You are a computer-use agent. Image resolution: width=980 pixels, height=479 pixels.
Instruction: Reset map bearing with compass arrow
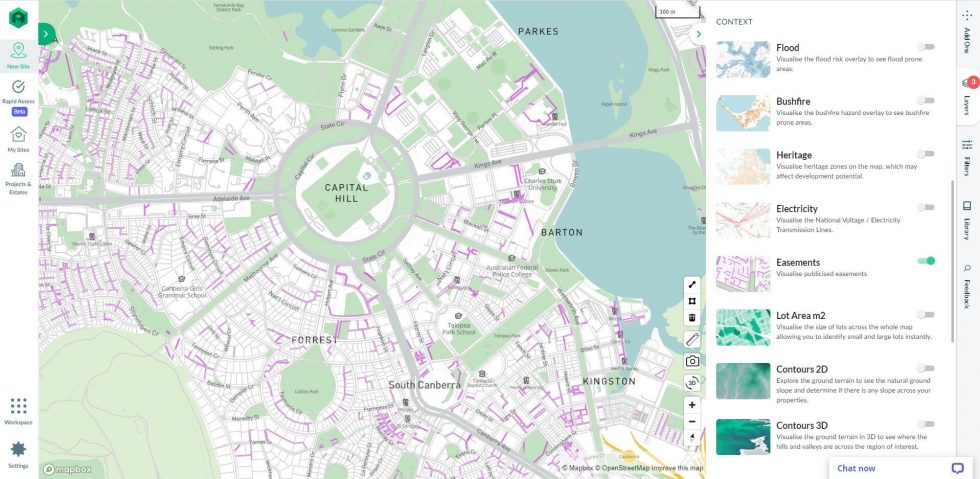(x=692, y=438)
